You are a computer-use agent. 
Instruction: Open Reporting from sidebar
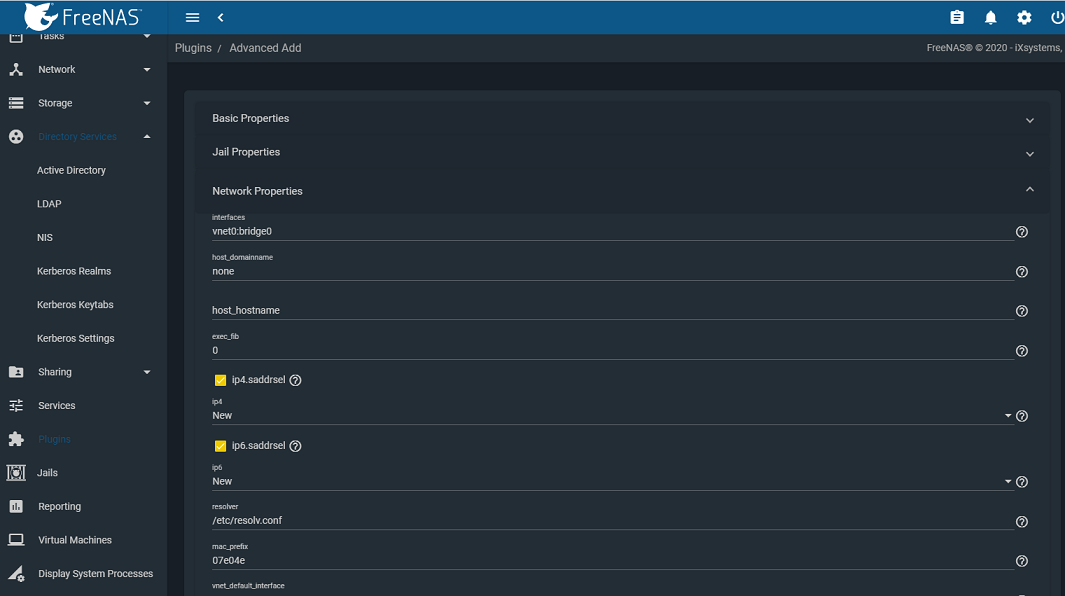60,506
